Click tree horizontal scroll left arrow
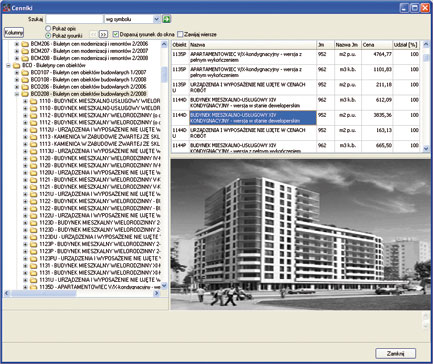 click(7, 293)
